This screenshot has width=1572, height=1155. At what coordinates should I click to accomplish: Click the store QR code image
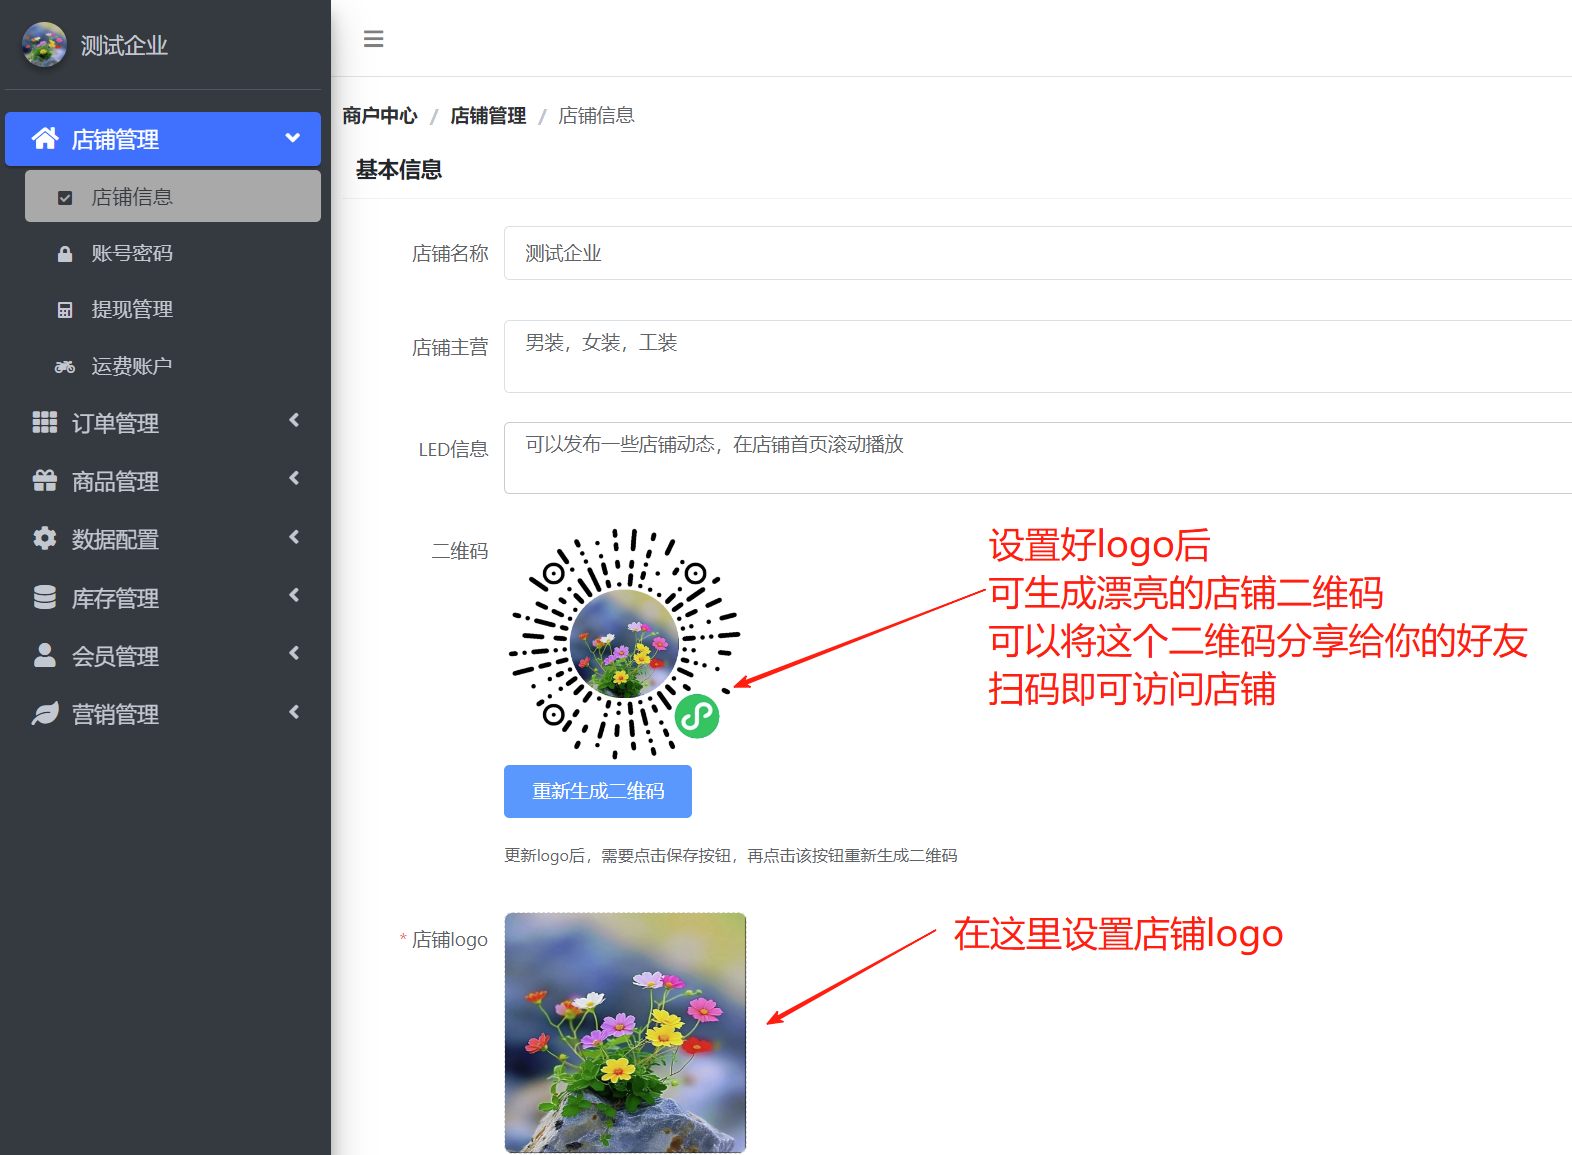click(625, 643)
